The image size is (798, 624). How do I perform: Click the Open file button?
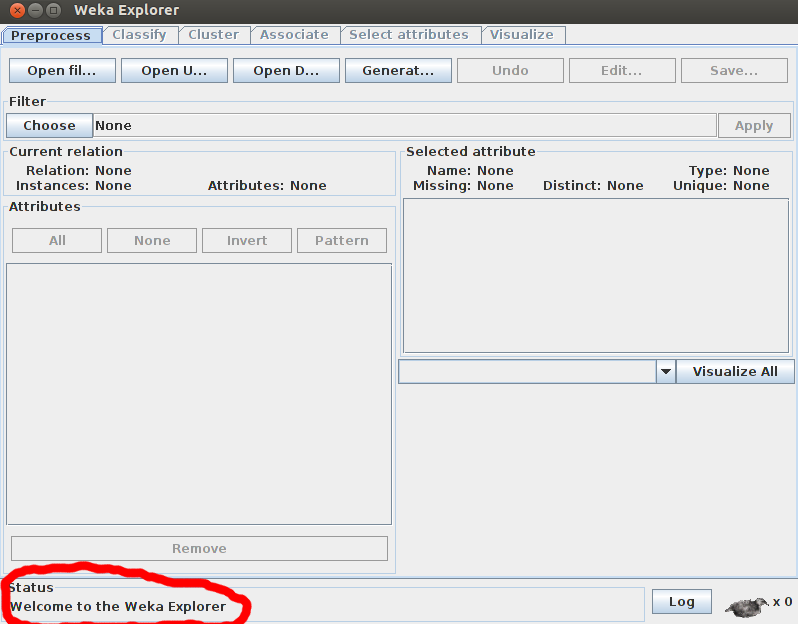tap(62, 70)
